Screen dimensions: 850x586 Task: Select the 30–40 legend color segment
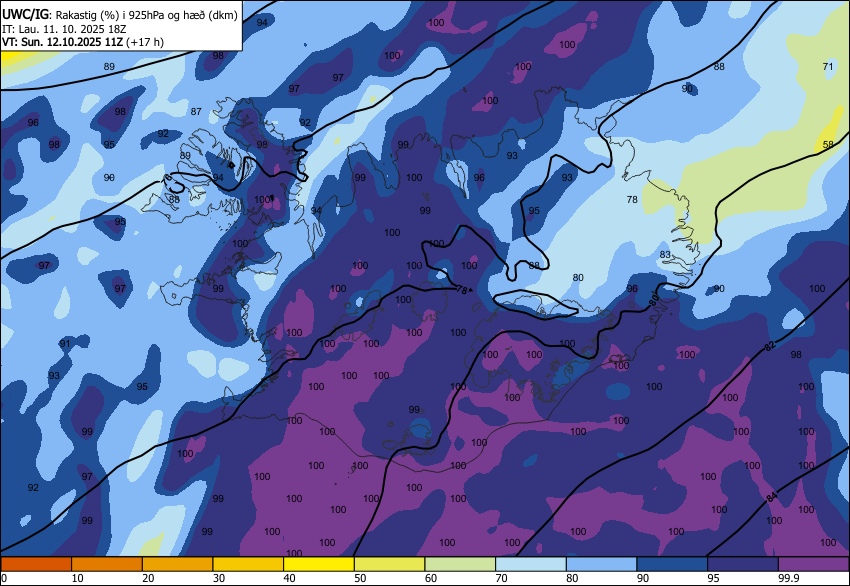coord(248,564)
